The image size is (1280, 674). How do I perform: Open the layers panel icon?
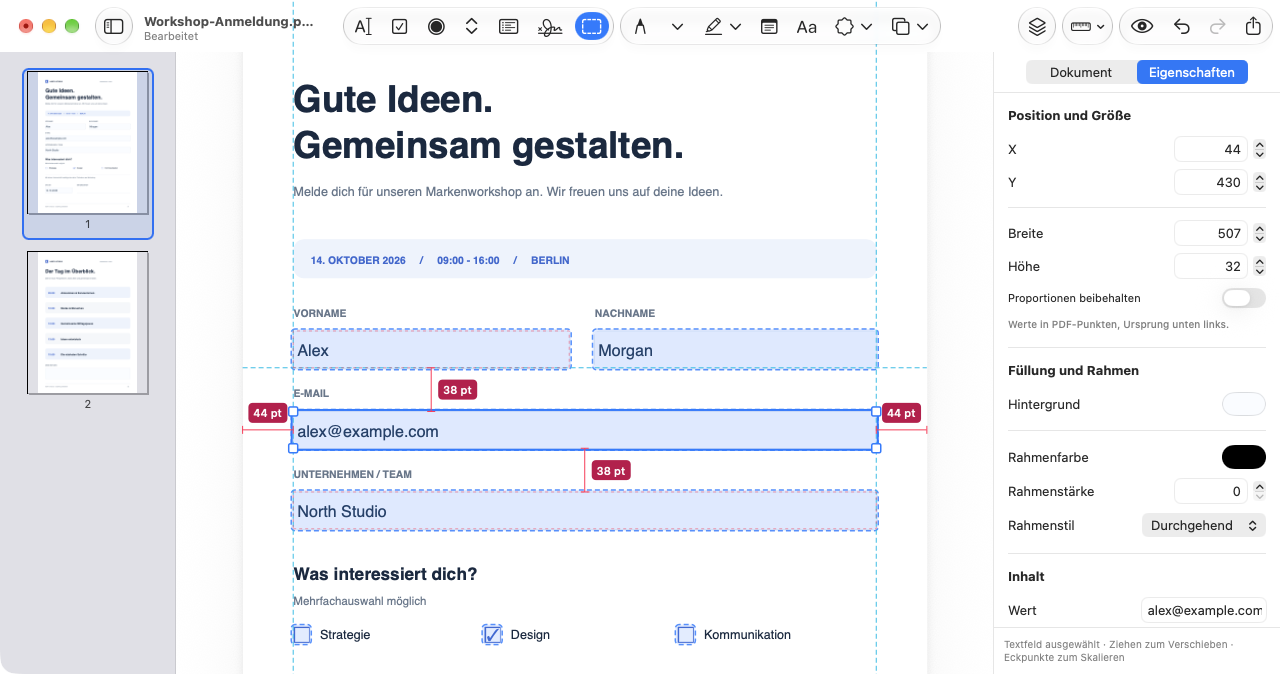coord(1037,27)
